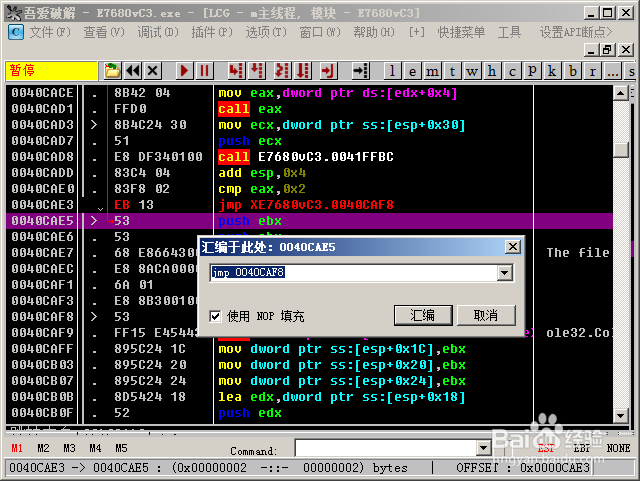Select the M4 memory tab
Screen dimensions: 640x481
[95, 448]
